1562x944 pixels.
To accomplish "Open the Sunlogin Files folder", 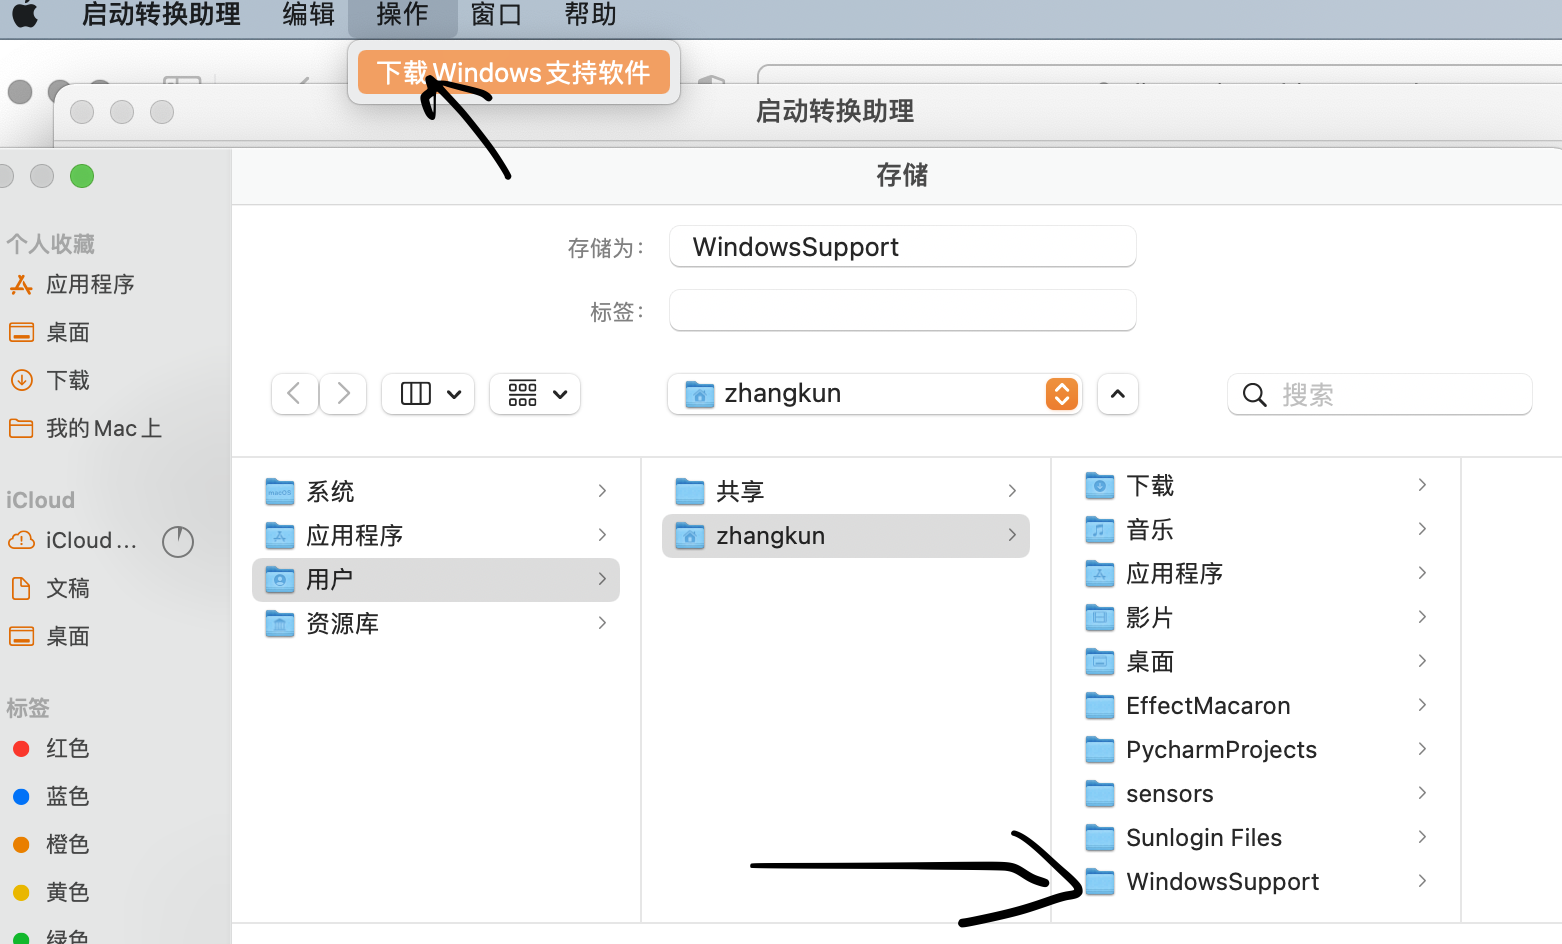I will point(1256,837).
